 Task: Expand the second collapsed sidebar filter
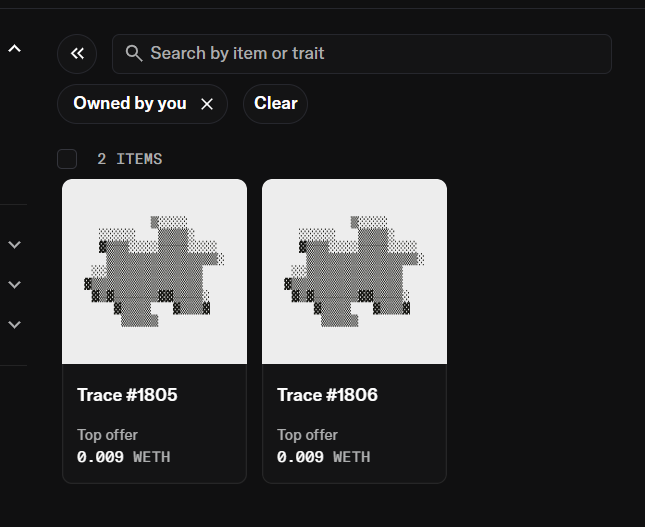pyautogui.click(x=14, y=285)
